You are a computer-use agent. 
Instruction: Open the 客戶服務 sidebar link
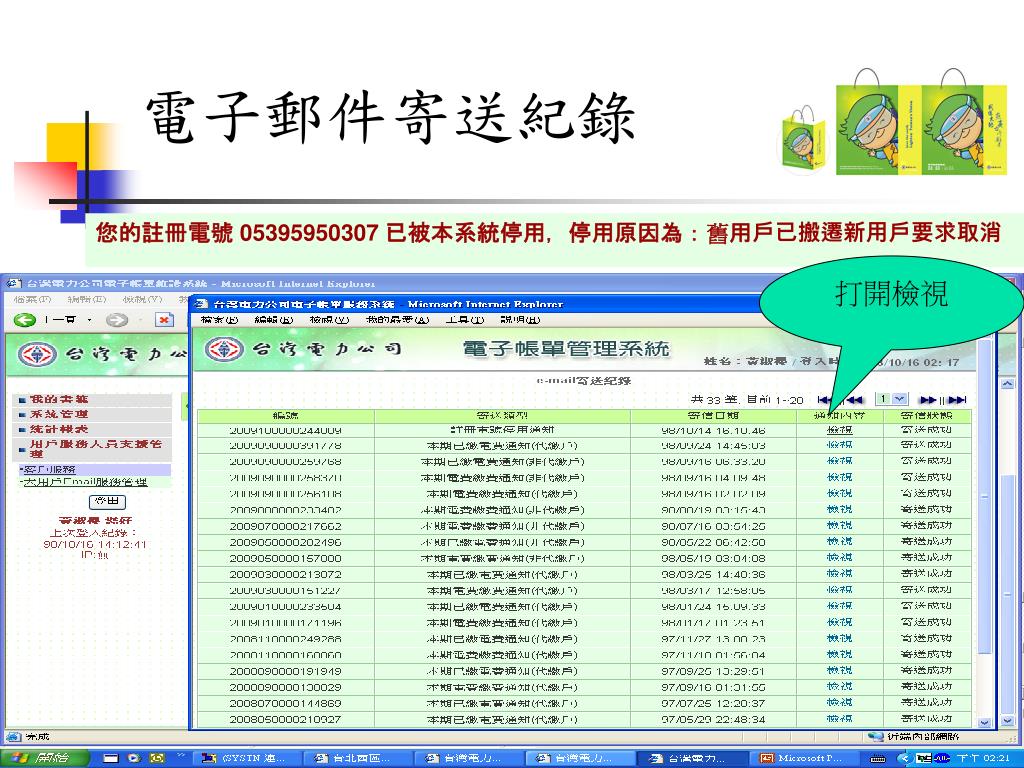(49, 470)
